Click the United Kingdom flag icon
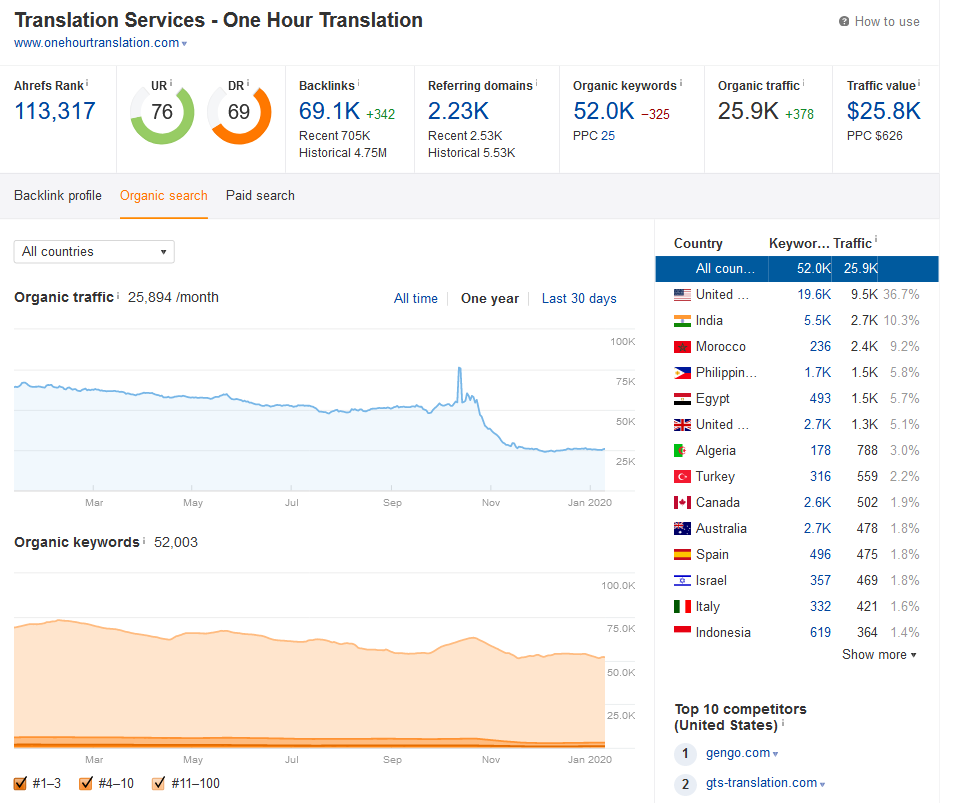This screenshot has width=958, height=803. point(682,425)
